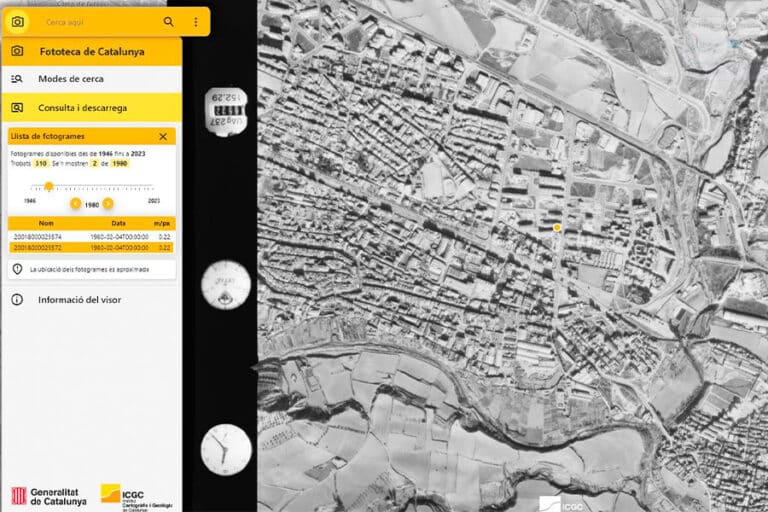Click the Informació del visor info icon
This screenshot has height=512, width=768.
17,299
